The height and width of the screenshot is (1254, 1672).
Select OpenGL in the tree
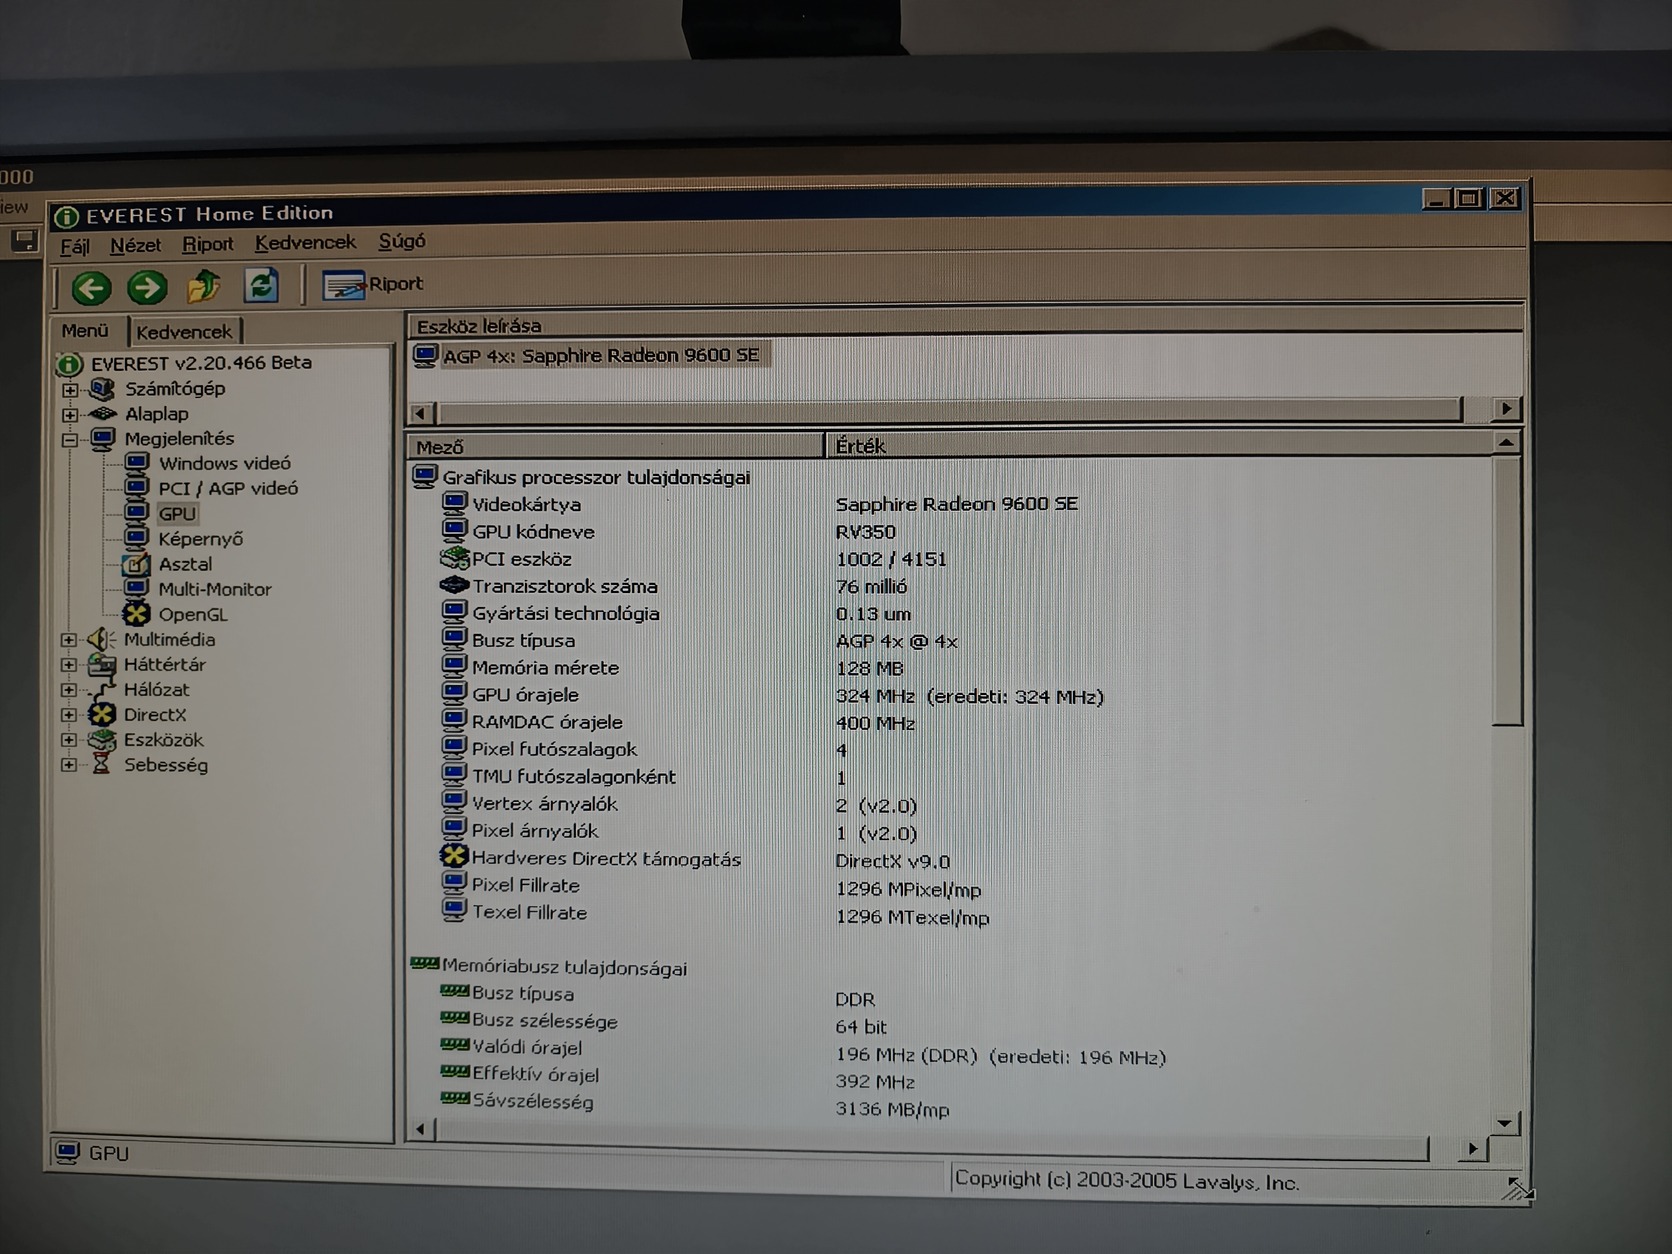[193, 615]
